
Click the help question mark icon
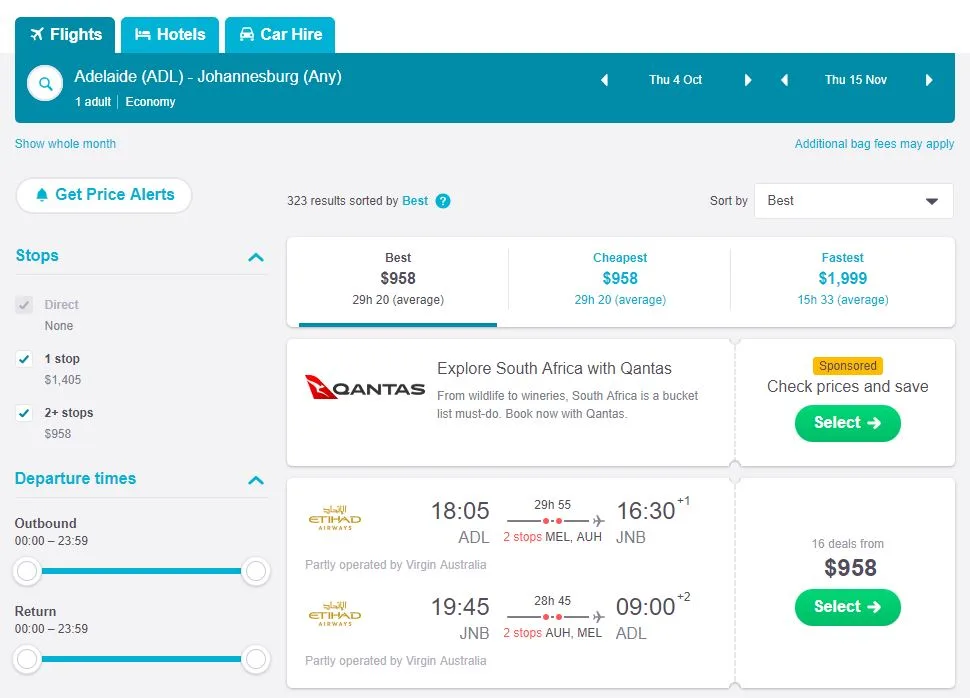[x=443, y=201]
